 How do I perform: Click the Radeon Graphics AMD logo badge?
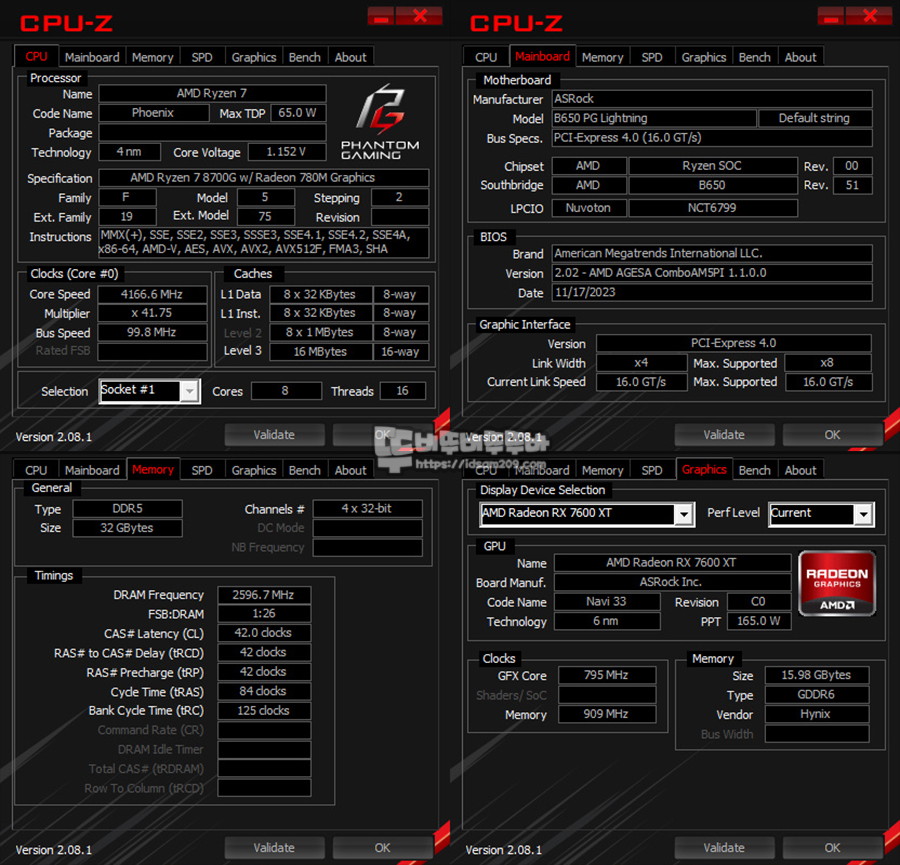[837, 583]
